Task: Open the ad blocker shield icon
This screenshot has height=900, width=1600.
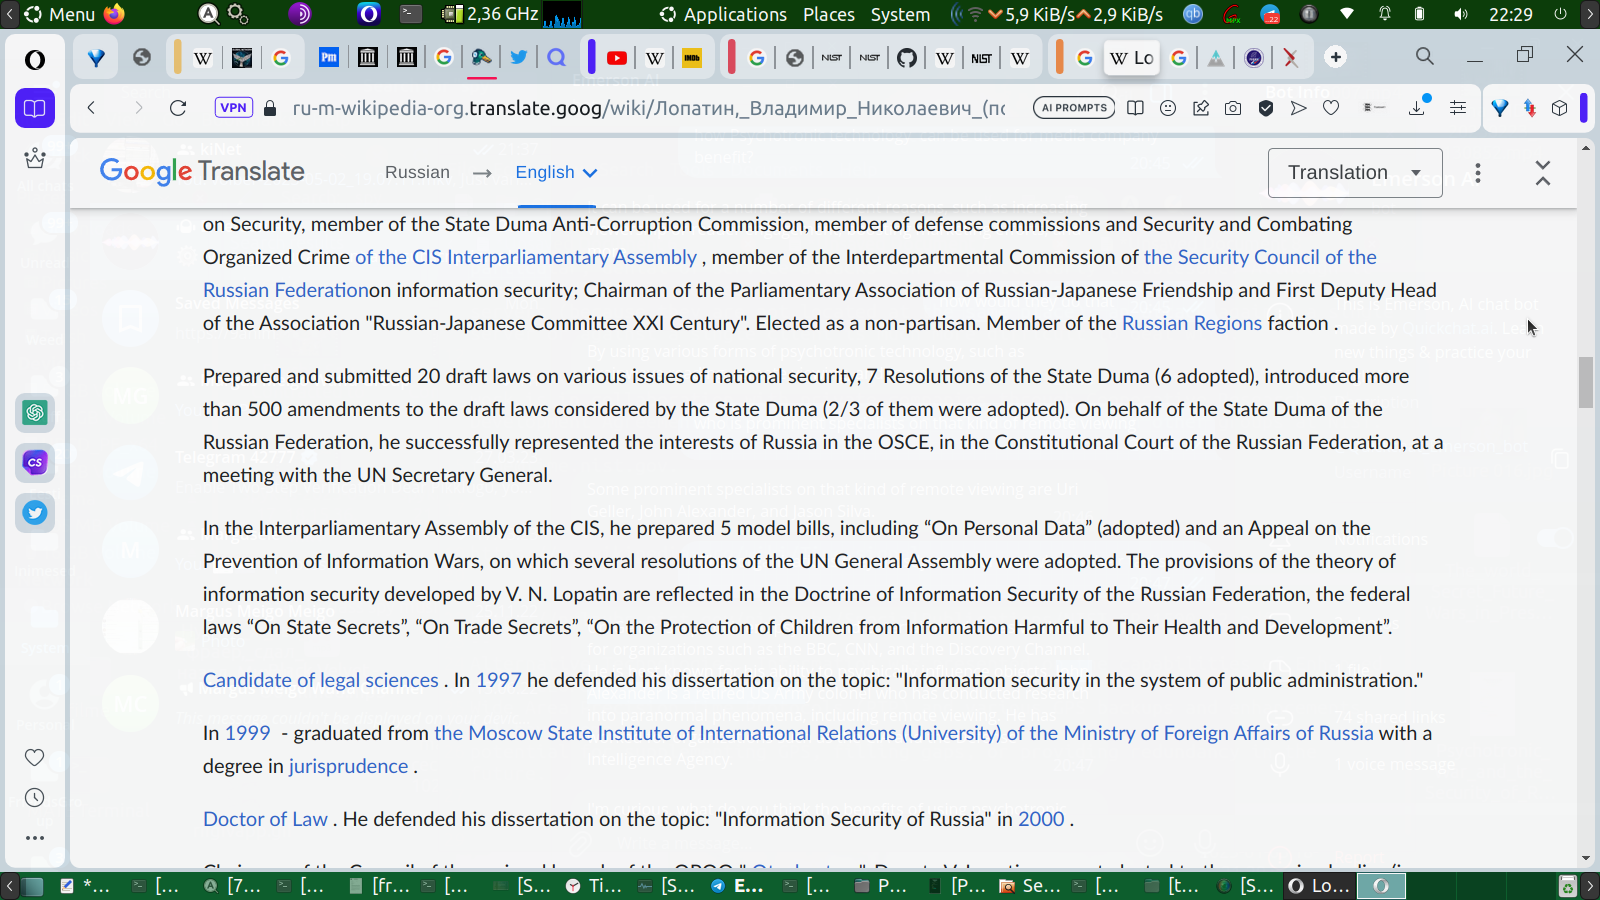Action: (1266, 108)
